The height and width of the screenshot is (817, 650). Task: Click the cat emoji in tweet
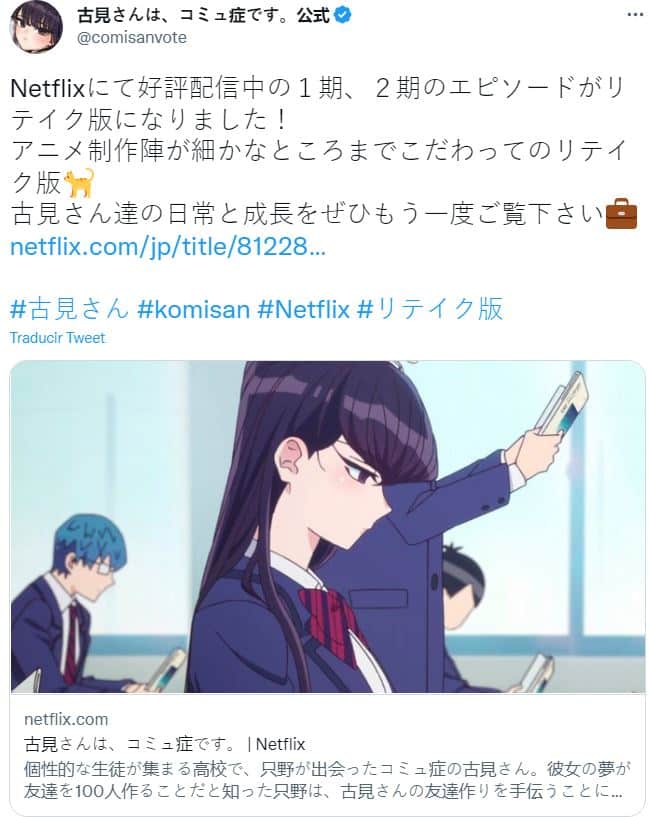pyautogui.click(x=80, y=182)
